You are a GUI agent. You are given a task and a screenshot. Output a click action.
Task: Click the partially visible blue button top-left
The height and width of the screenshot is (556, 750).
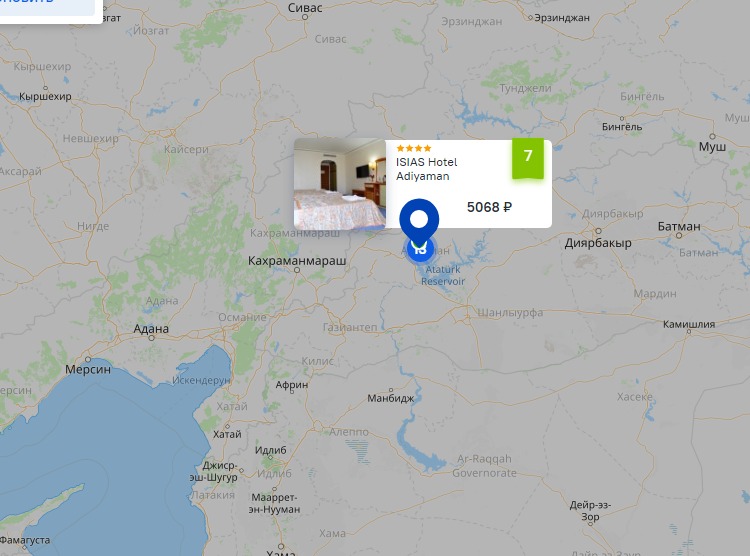47,6
